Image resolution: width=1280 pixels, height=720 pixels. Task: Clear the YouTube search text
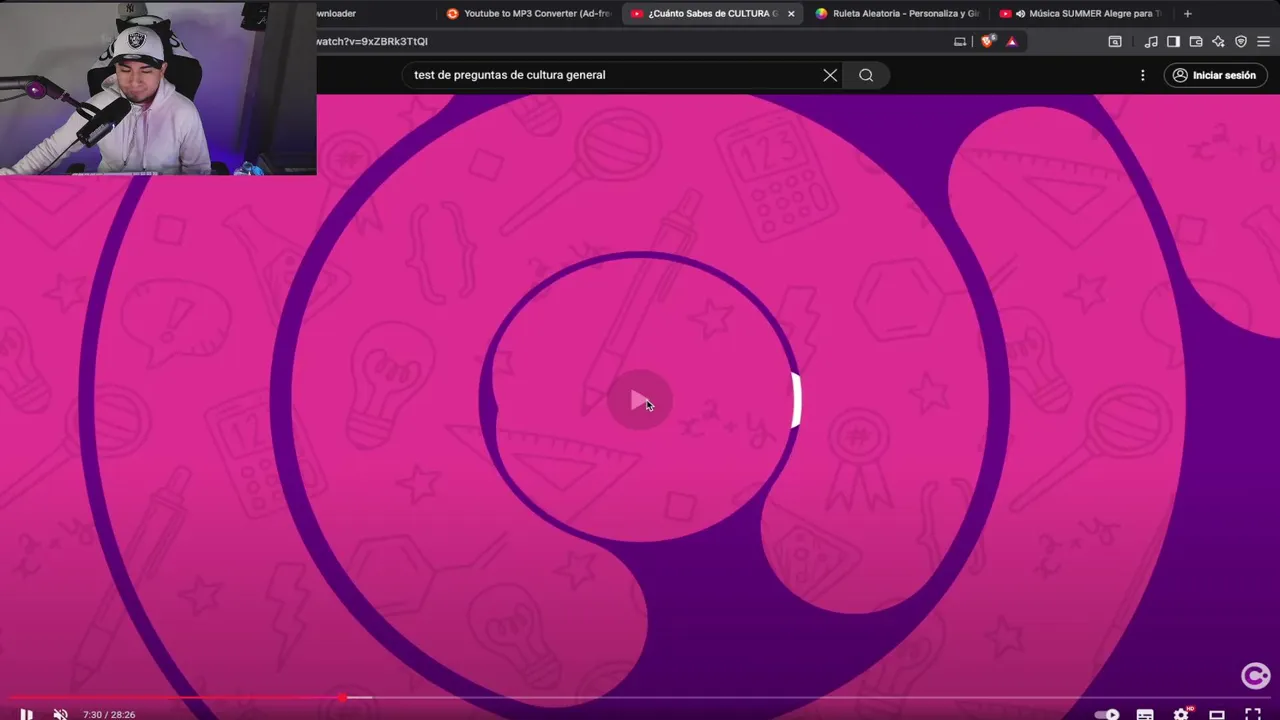[x=830, y=75]
